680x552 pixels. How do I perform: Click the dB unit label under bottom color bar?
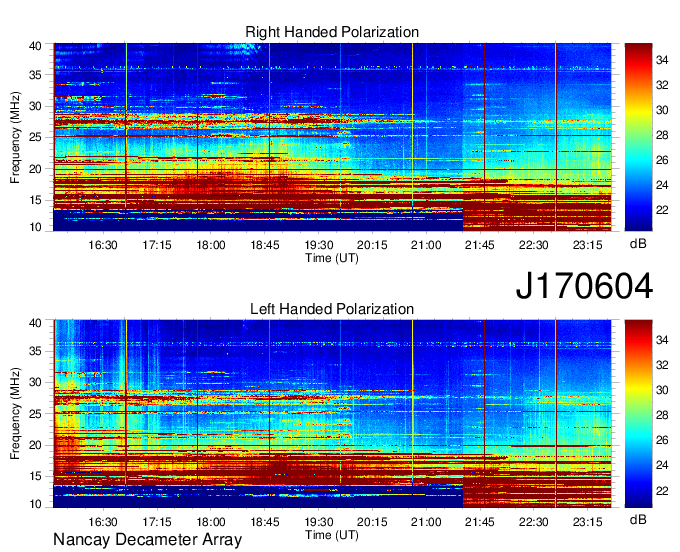(x=638, y=520)
